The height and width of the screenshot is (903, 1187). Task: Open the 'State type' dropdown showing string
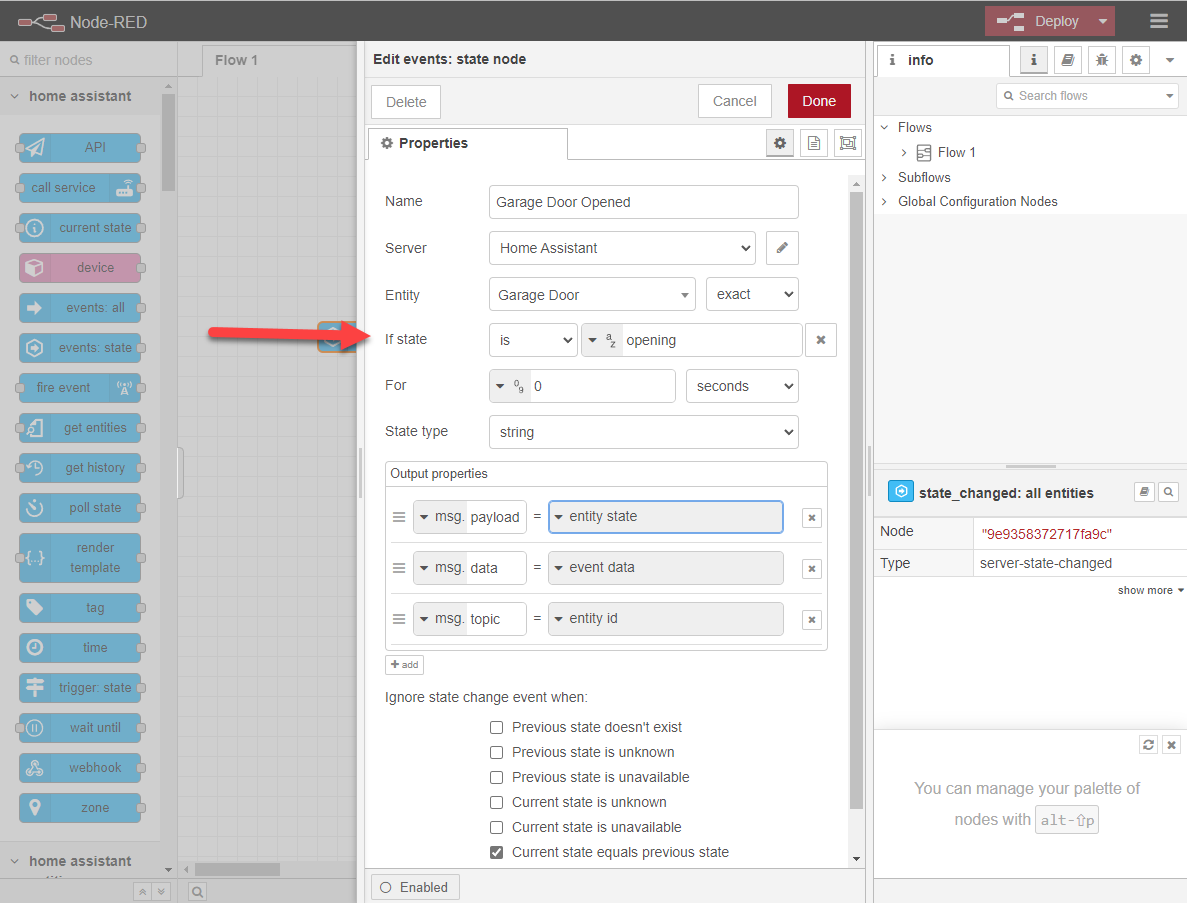(x=643, y=431)
